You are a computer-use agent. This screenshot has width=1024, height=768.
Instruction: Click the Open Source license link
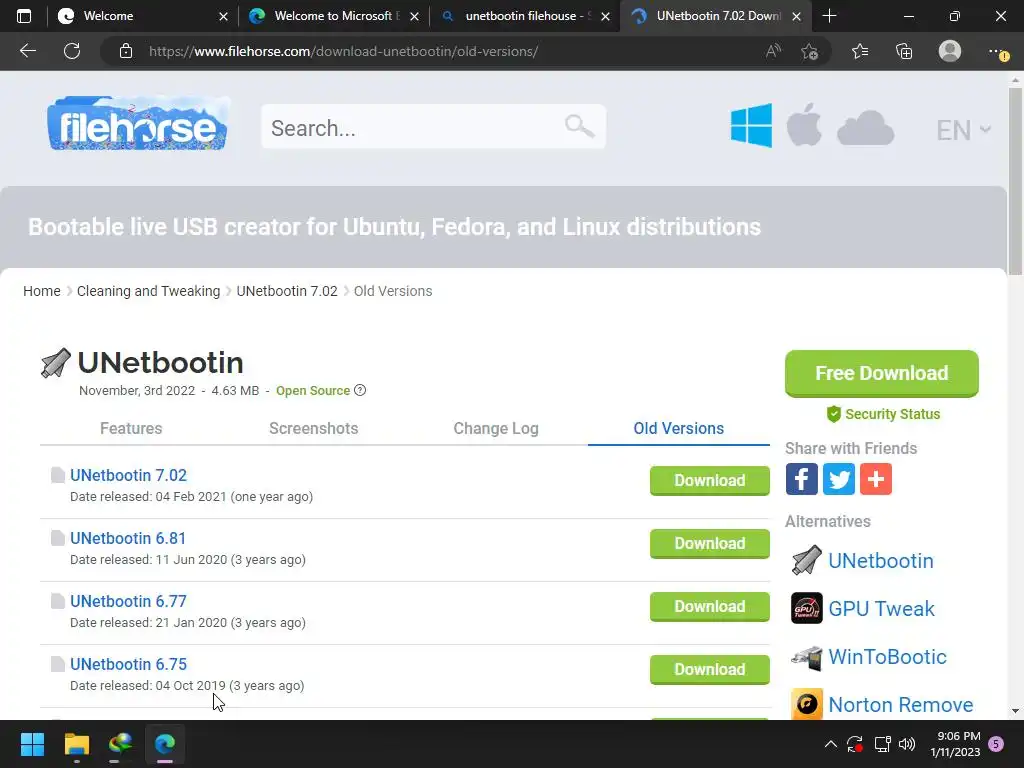[x=313, y=391]
